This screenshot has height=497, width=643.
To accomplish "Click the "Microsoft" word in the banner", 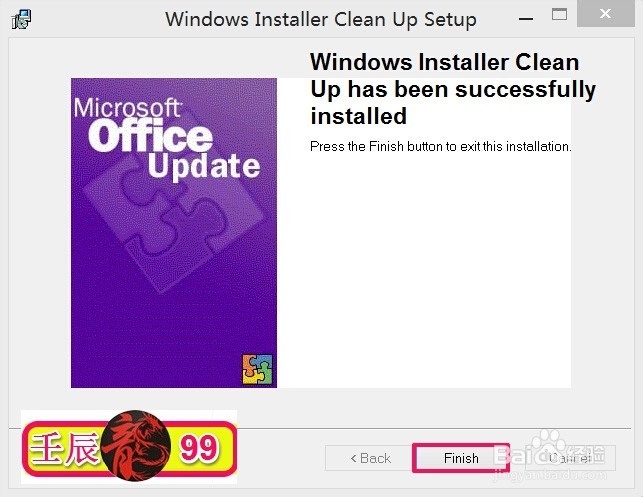I will [x=128, y=108].
